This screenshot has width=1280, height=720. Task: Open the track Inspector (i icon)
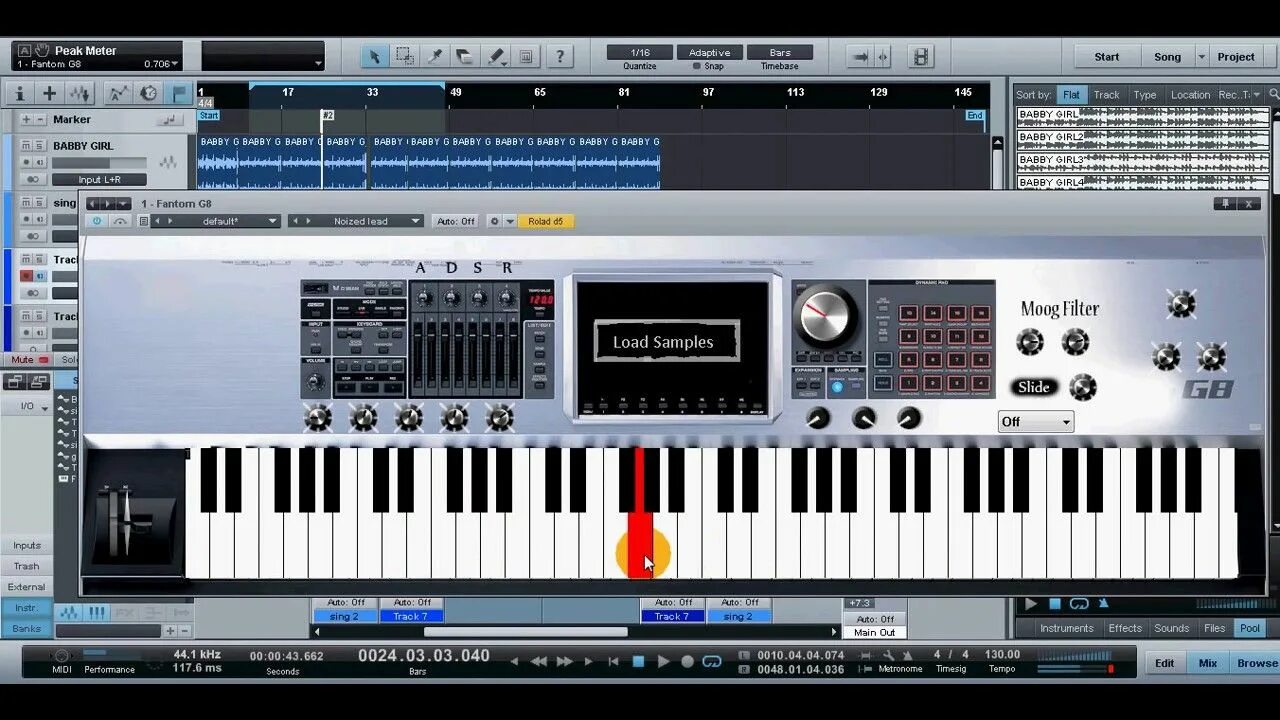(19, 93)
